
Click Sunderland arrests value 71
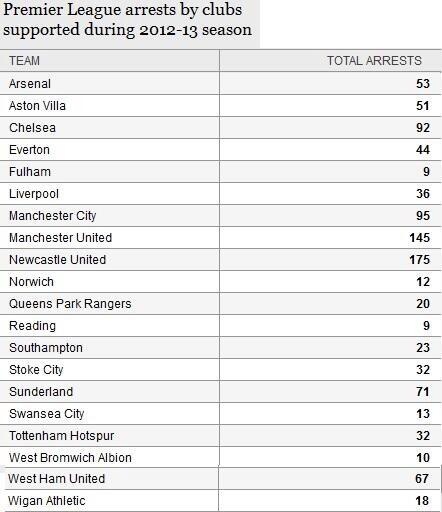coord(423,392)
